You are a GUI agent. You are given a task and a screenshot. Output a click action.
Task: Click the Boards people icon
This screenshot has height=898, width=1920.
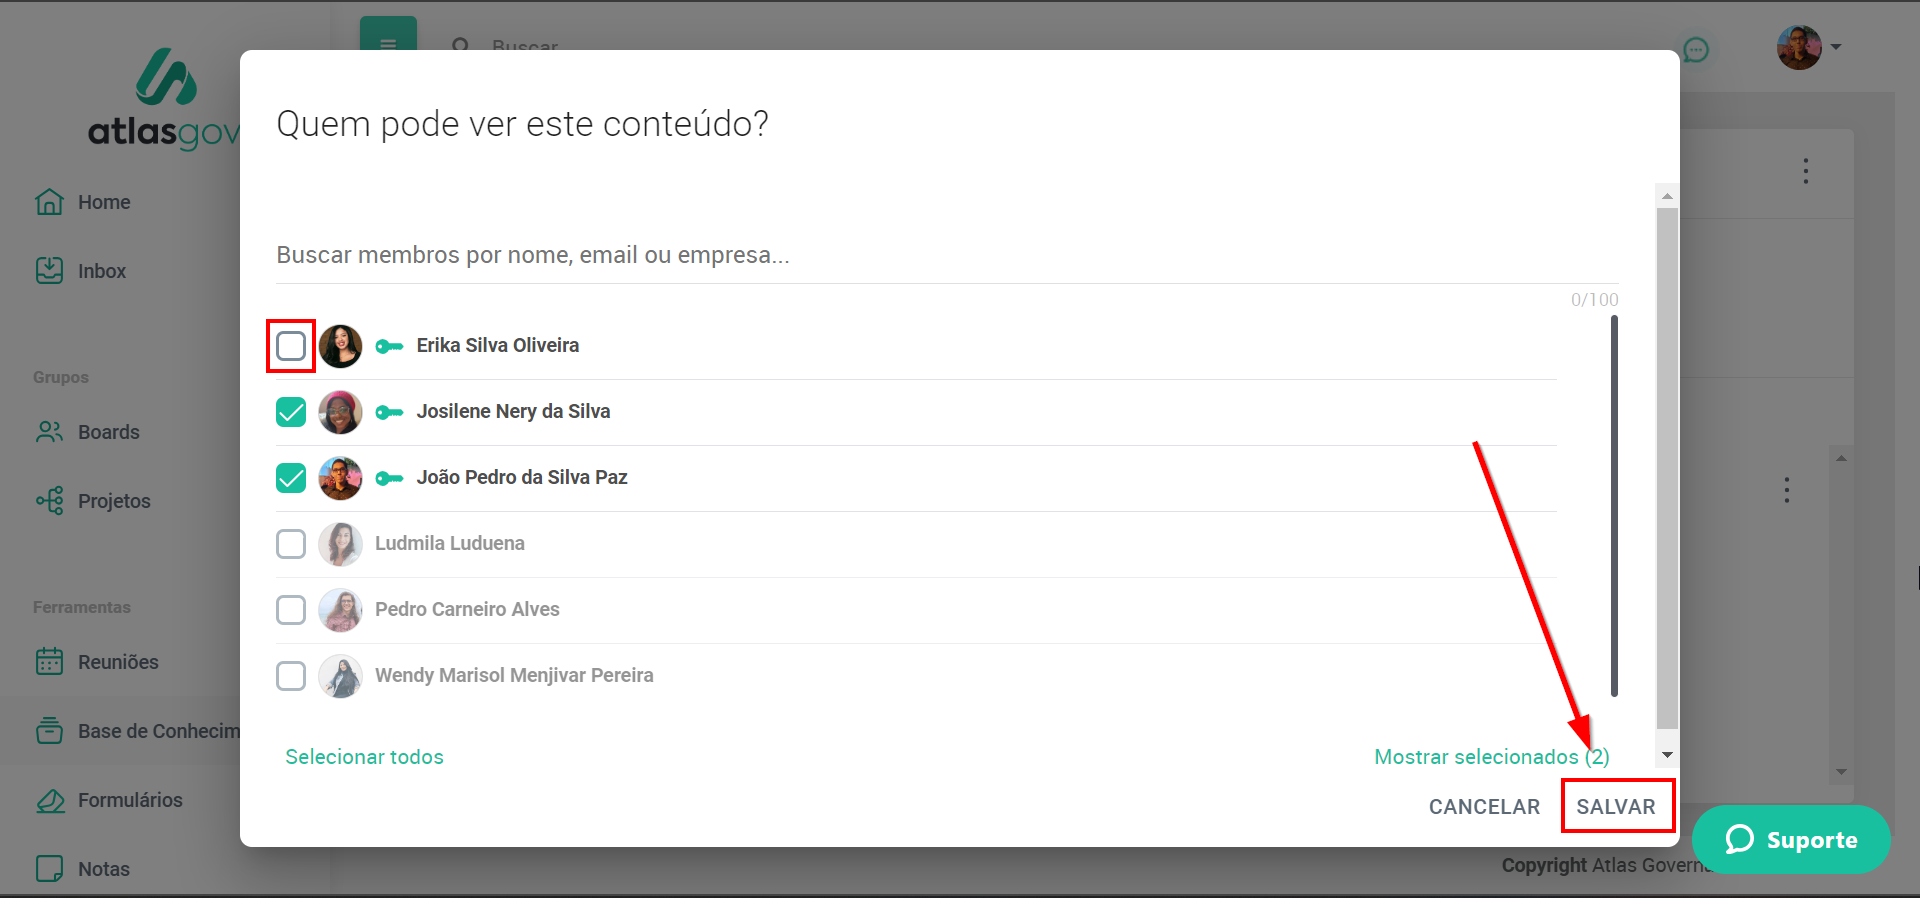[x=49, y=432]
